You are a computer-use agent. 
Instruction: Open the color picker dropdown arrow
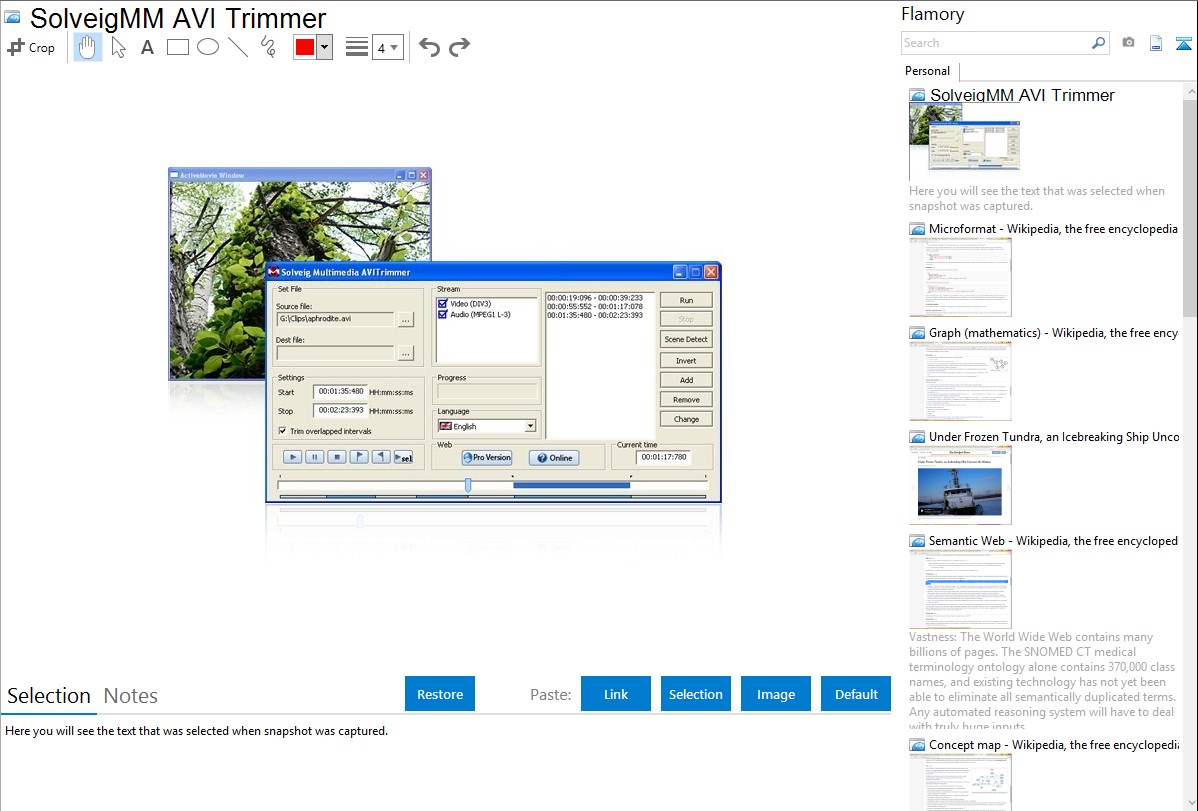[324, 47]
